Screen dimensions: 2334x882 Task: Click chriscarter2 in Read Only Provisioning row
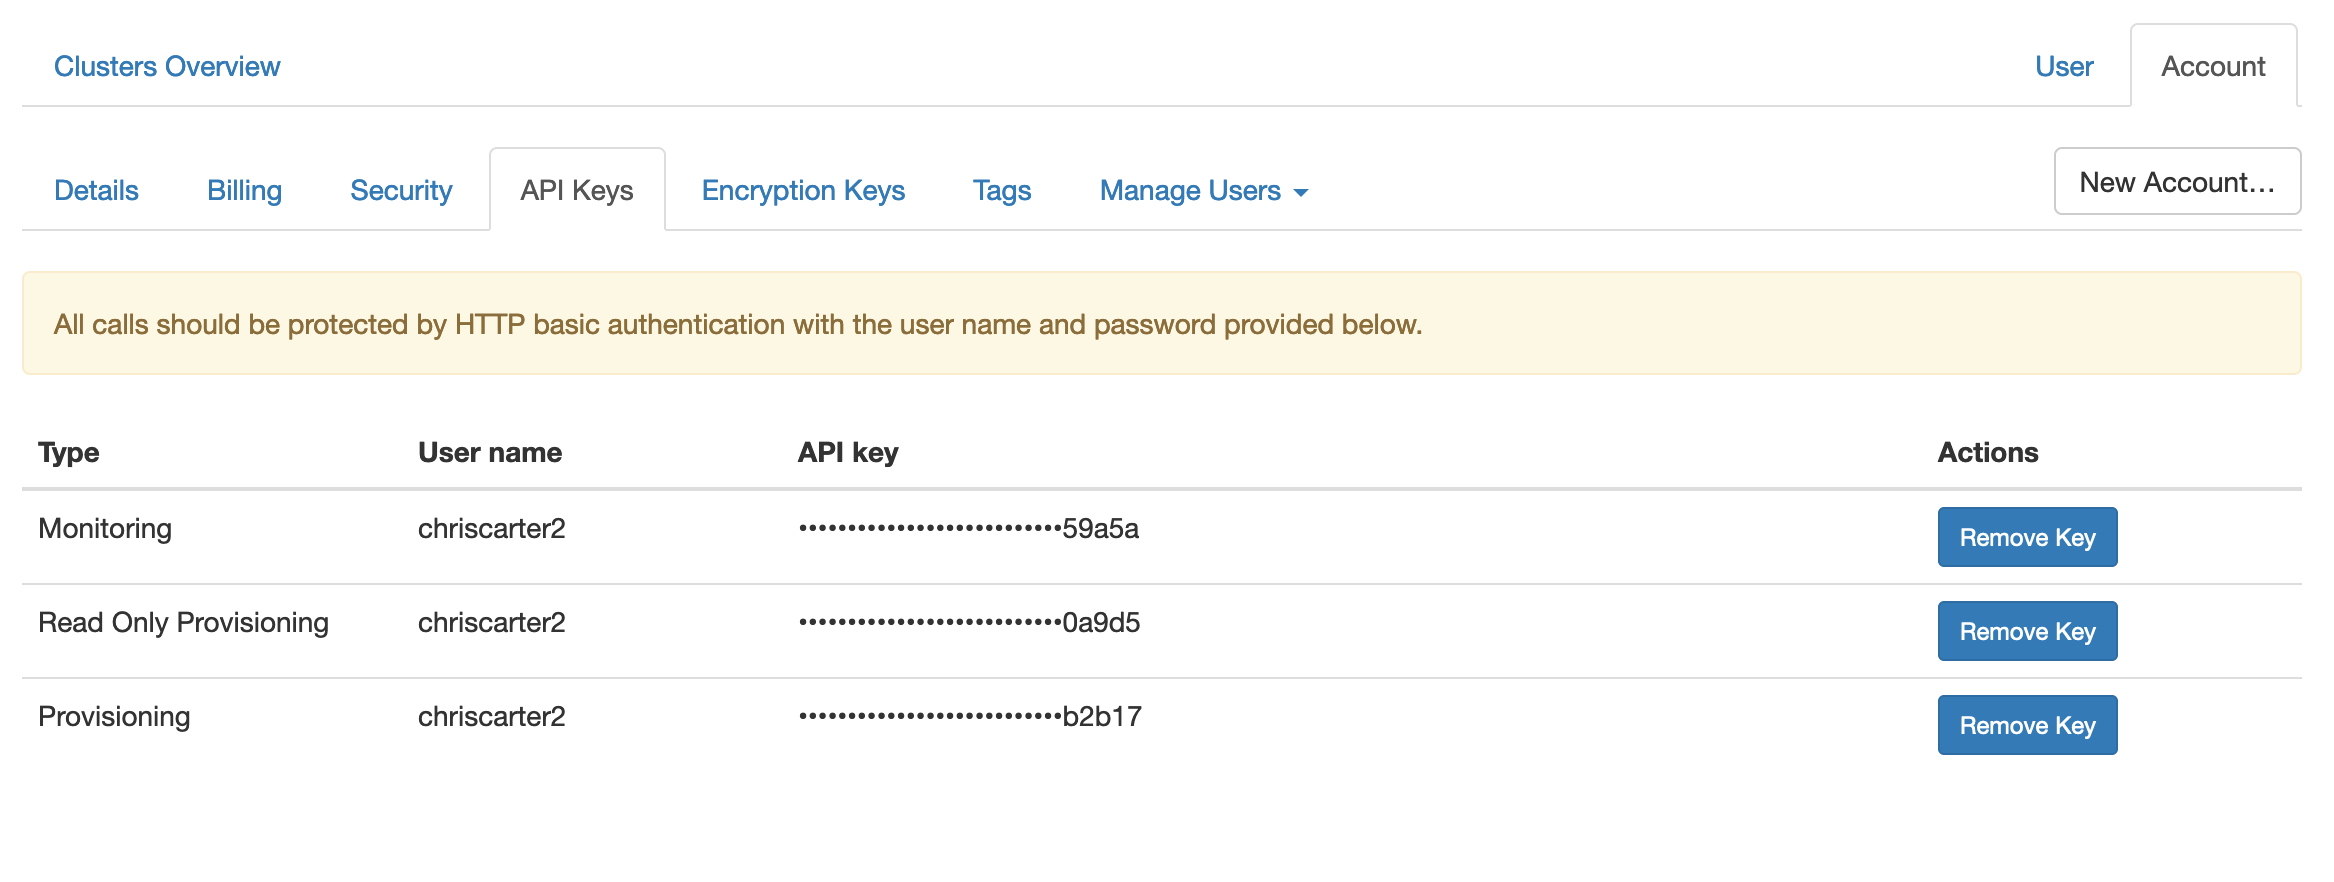pyautogui.click(x=492, y=622)
